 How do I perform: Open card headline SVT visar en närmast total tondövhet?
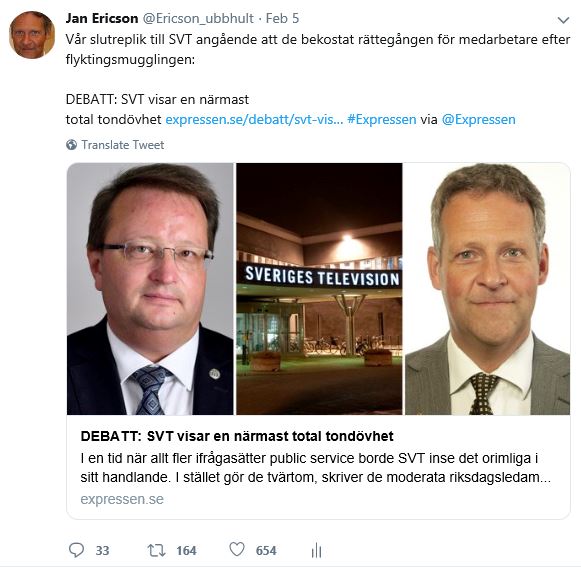point(237,436)
